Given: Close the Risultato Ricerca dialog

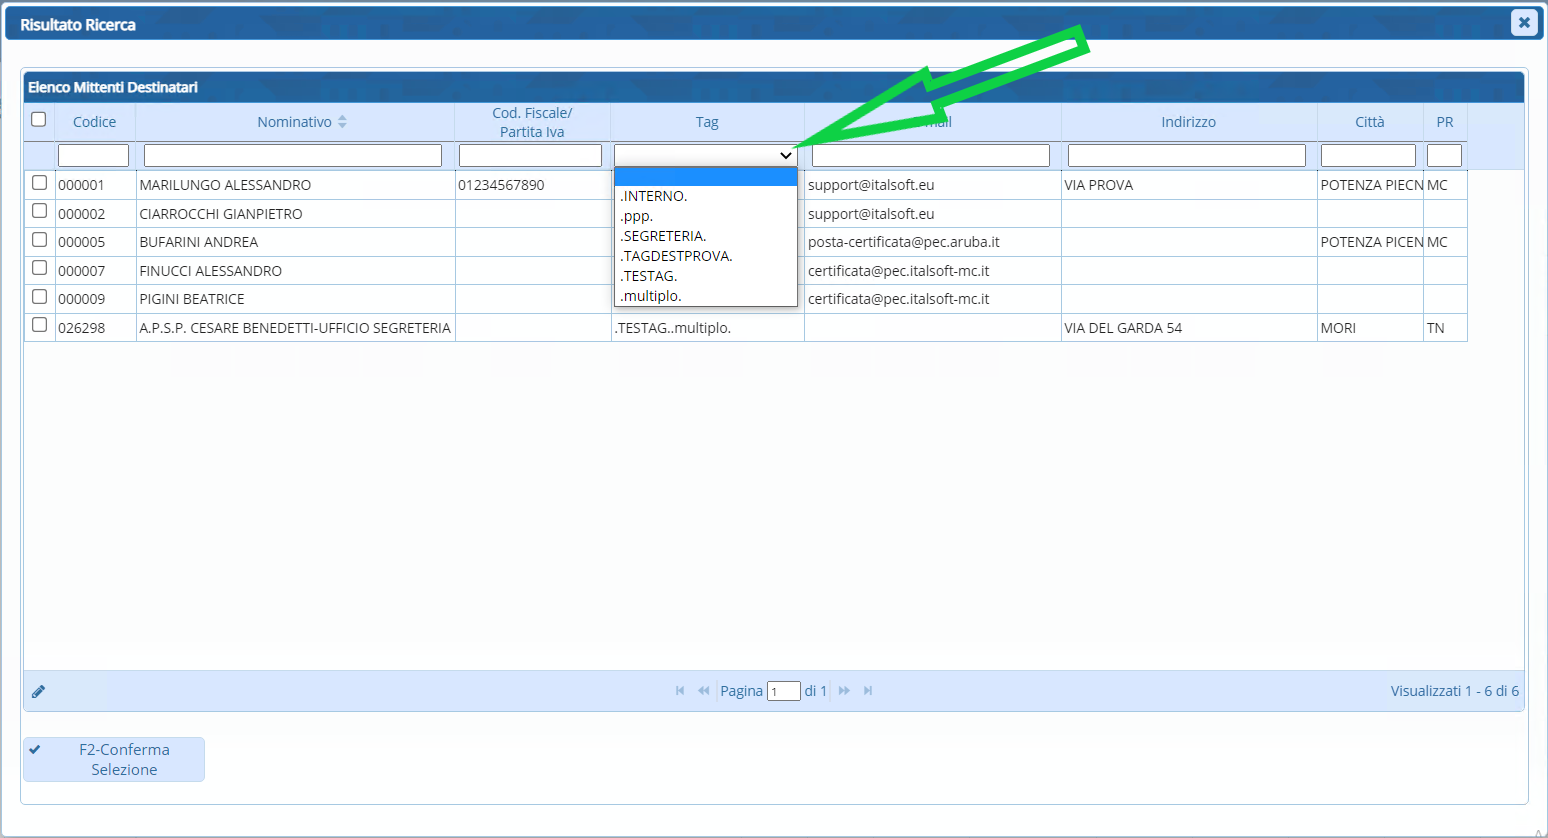Looking at the screenshot, I should (1523, 23).
